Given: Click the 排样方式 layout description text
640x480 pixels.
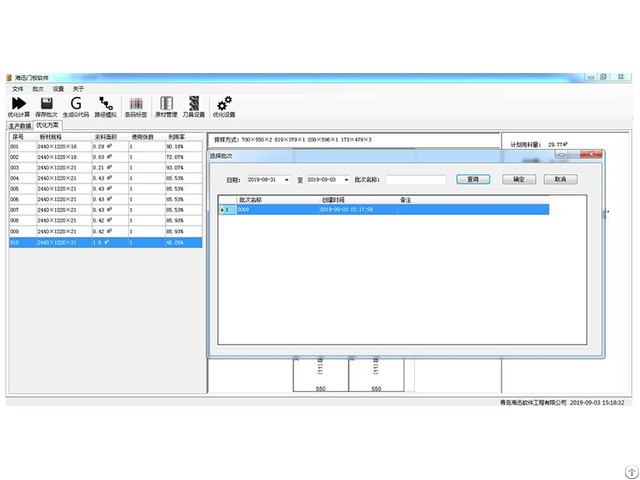Looking at the screenshot, I should coord(293,140).
